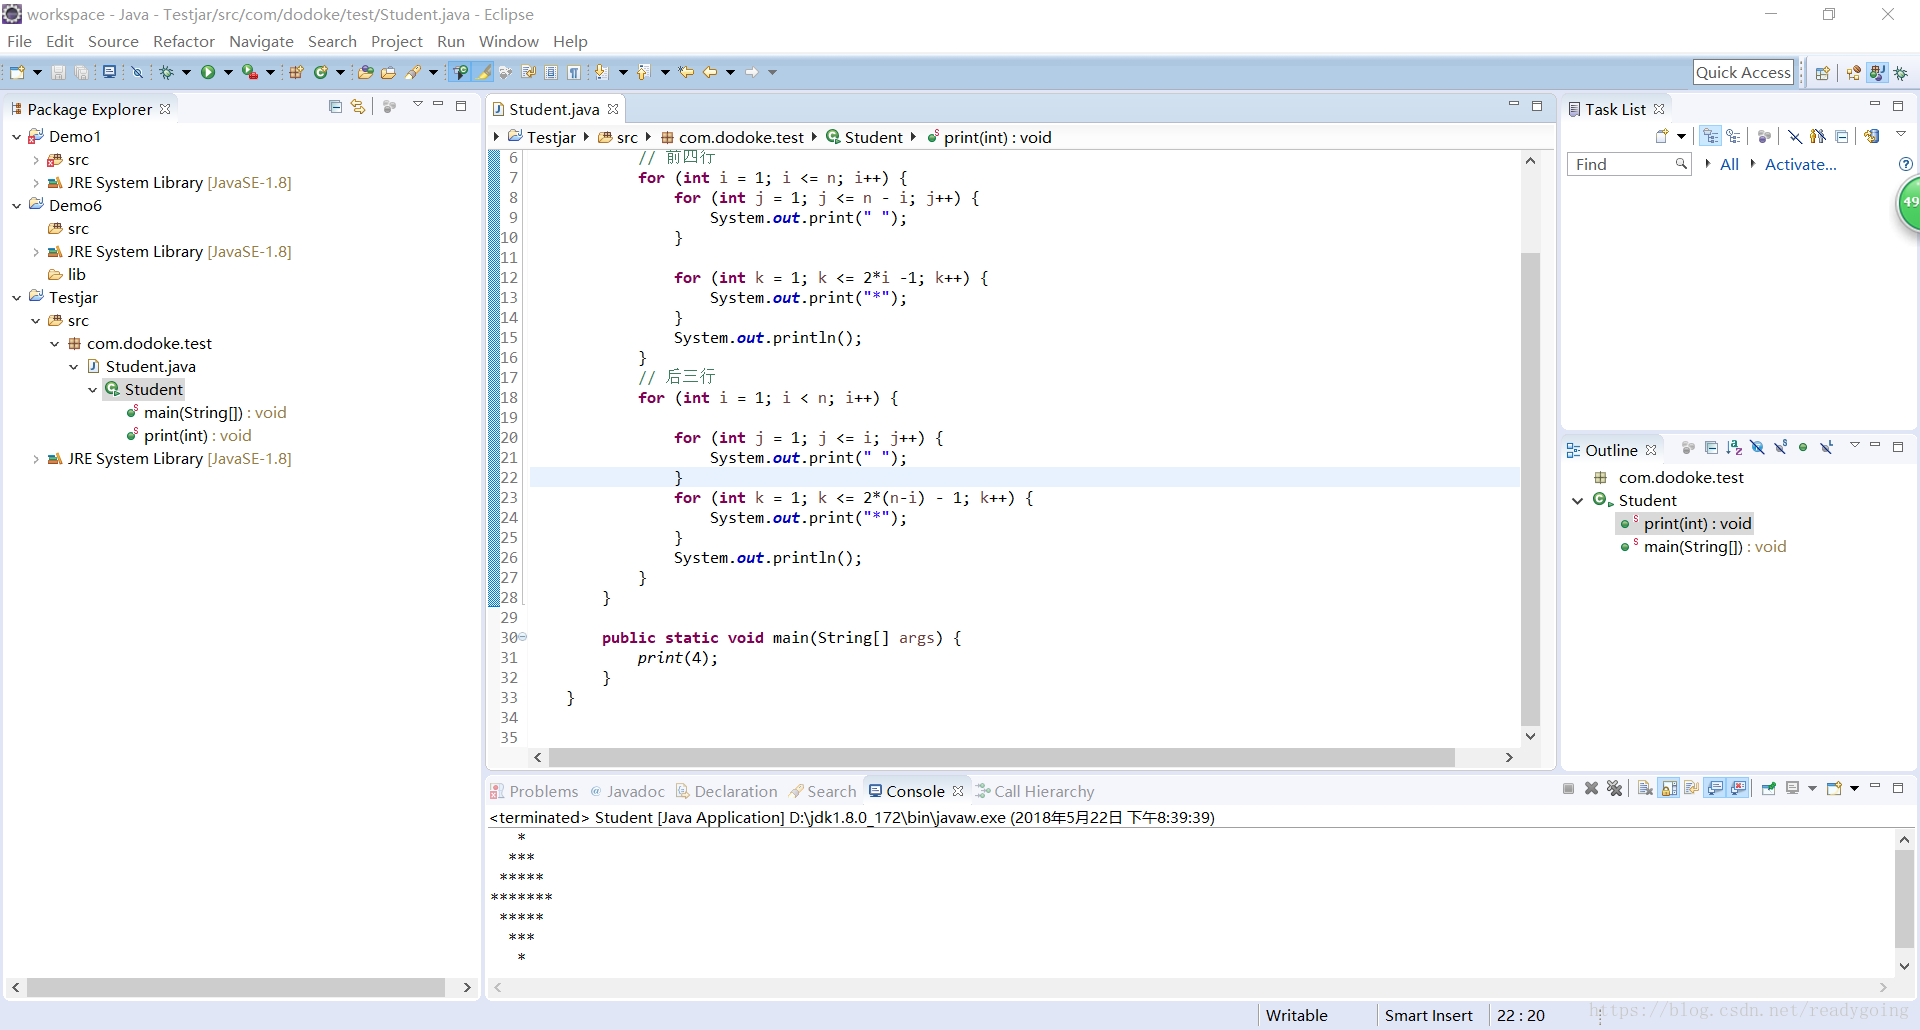Open the Navigate menu

[x=261, y=41]
